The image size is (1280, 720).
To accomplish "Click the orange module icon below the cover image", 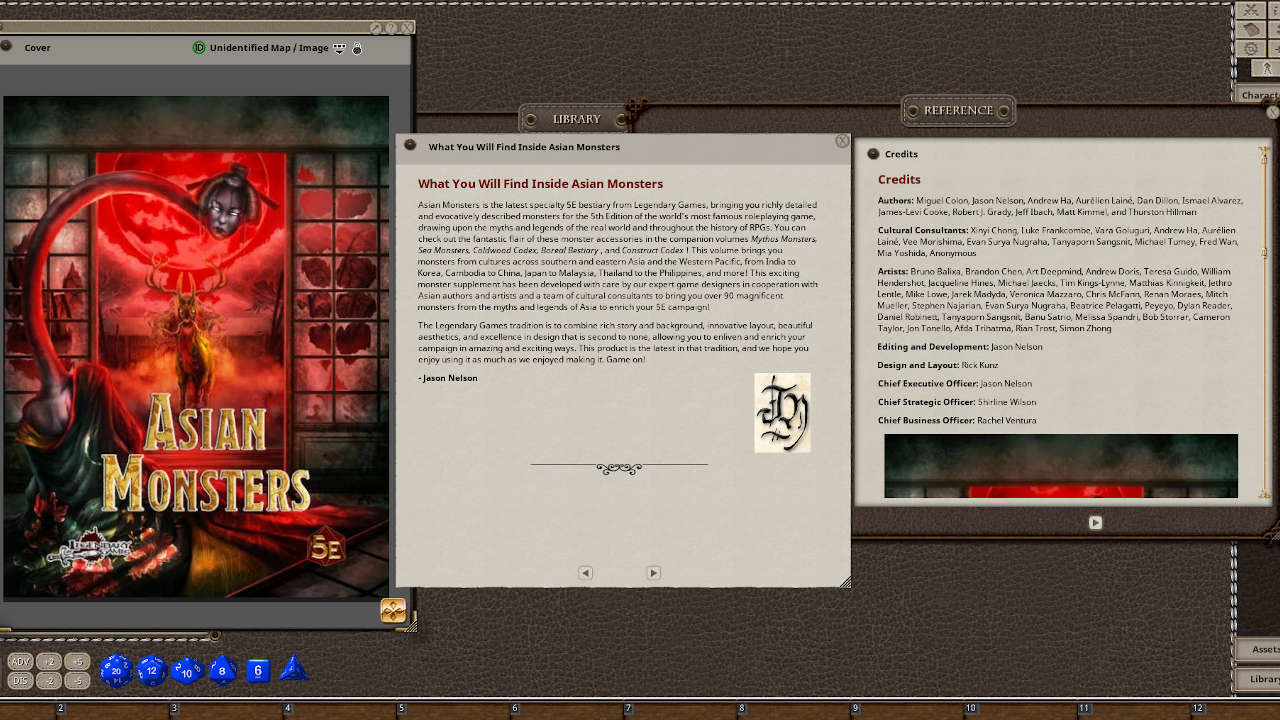I will [392, 609].
